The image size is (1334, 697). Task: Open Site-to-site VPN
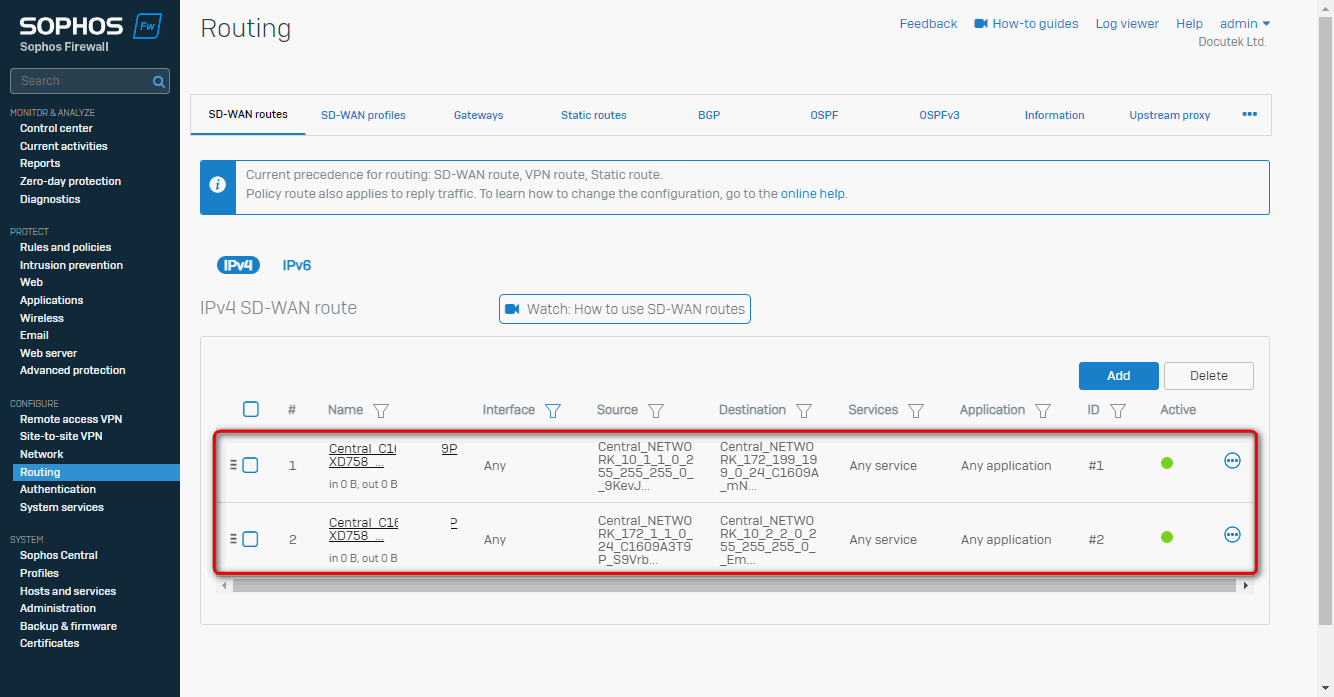pos(61,436)
